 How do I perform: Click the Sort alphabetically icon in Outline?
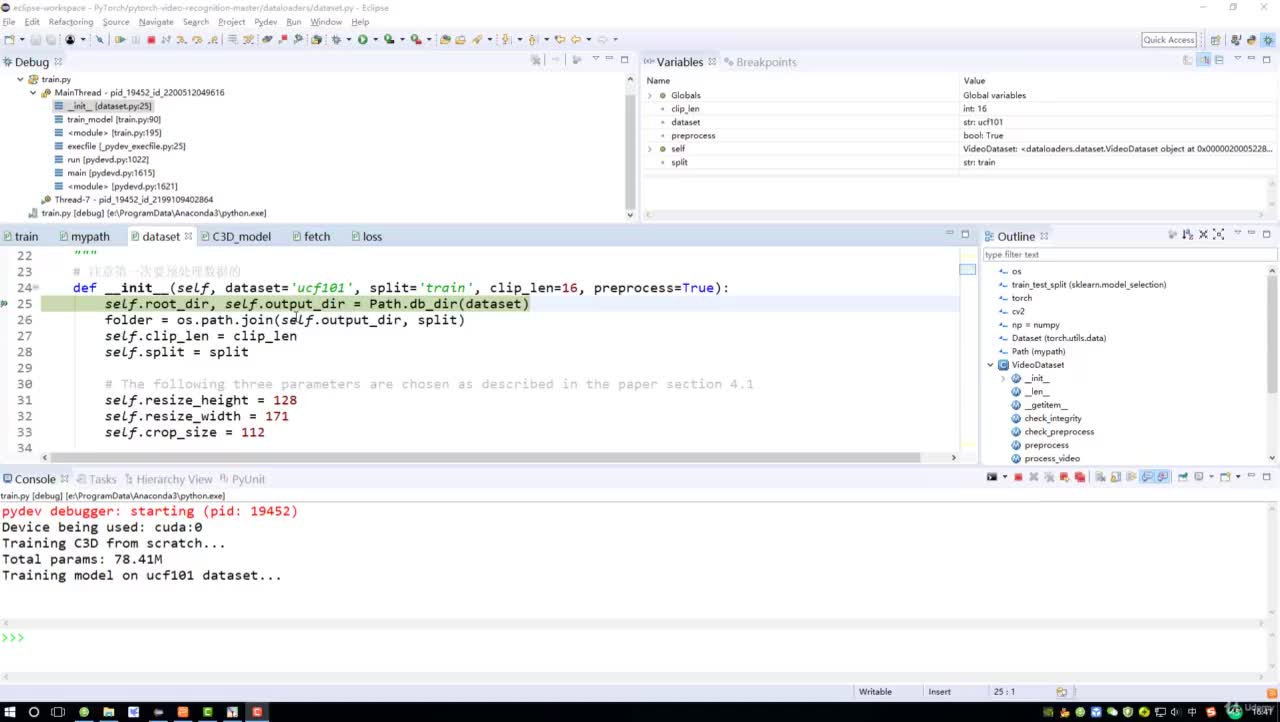pyautogui.click(x=1187, y=235)
